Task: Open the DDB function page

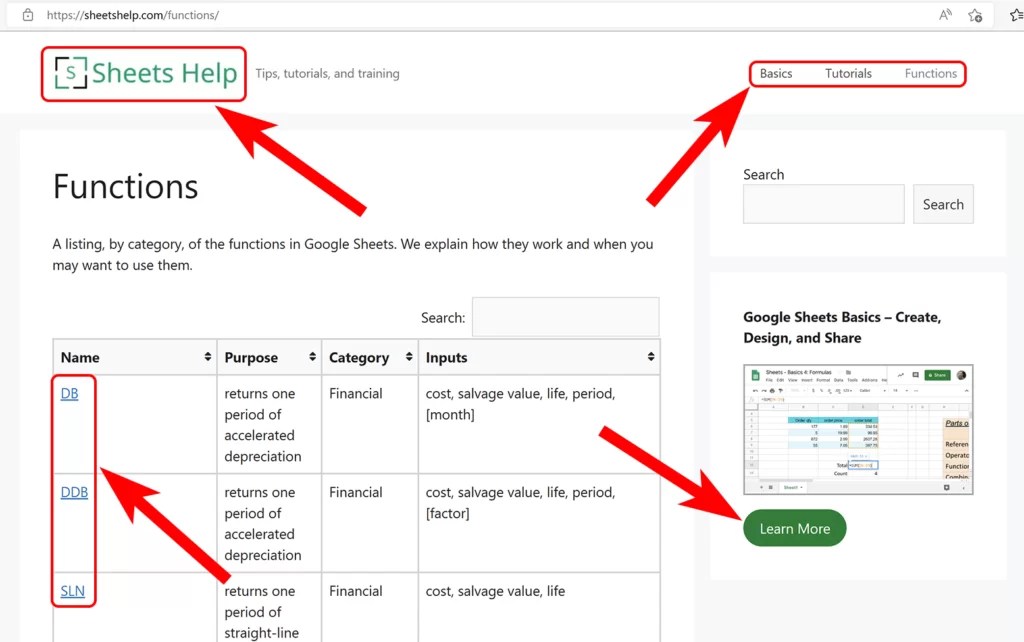Action: tap(74, 492)
